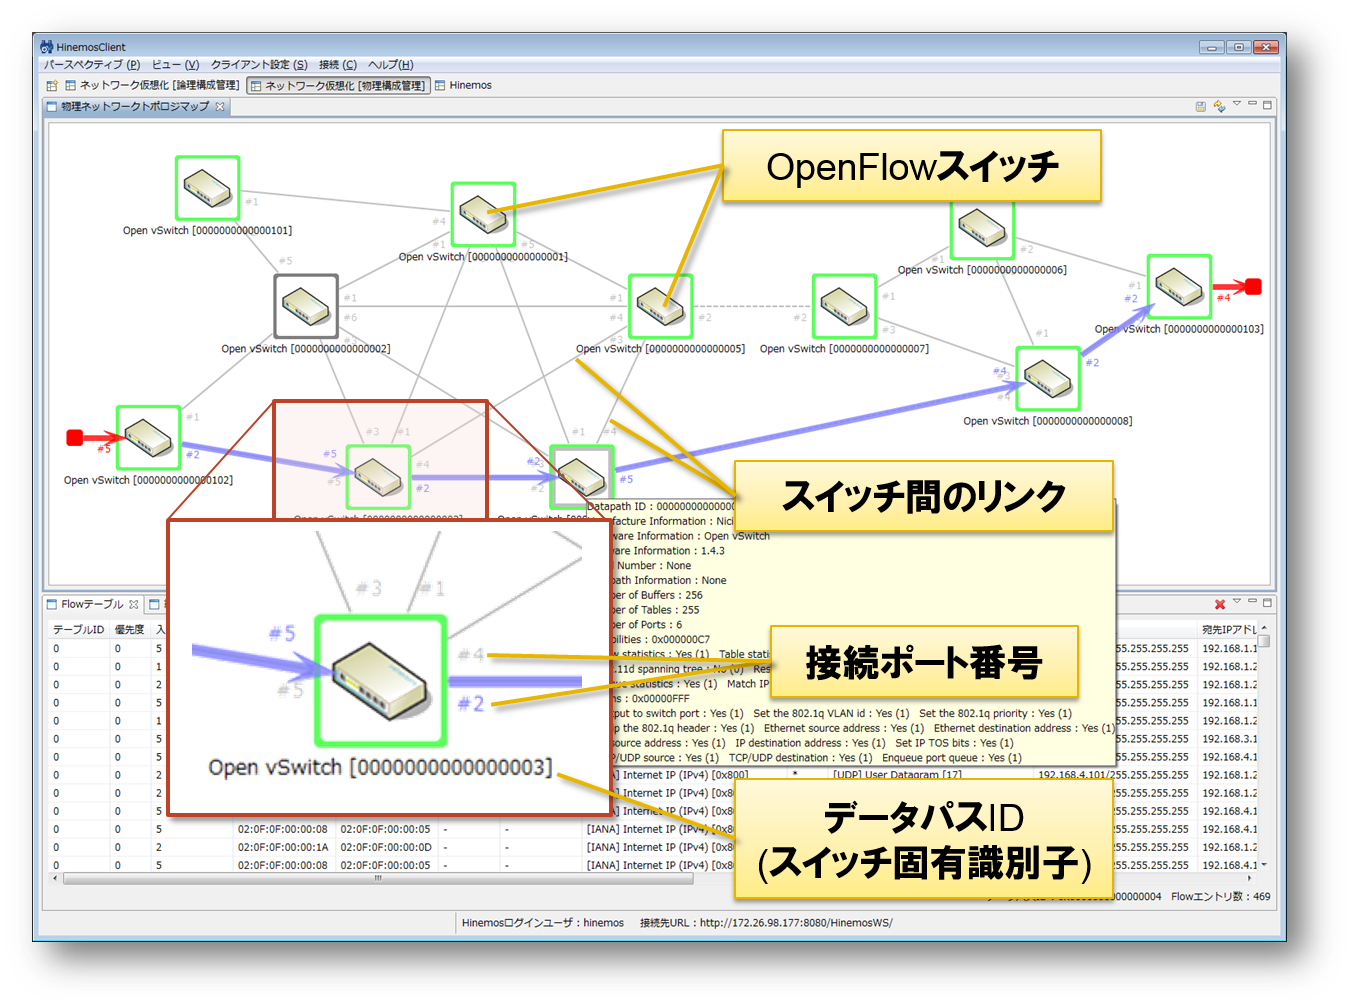Click the Flow table horizontal scrollbar
The width and height of the screenshot is (1352, 1007).
[650, 879]
